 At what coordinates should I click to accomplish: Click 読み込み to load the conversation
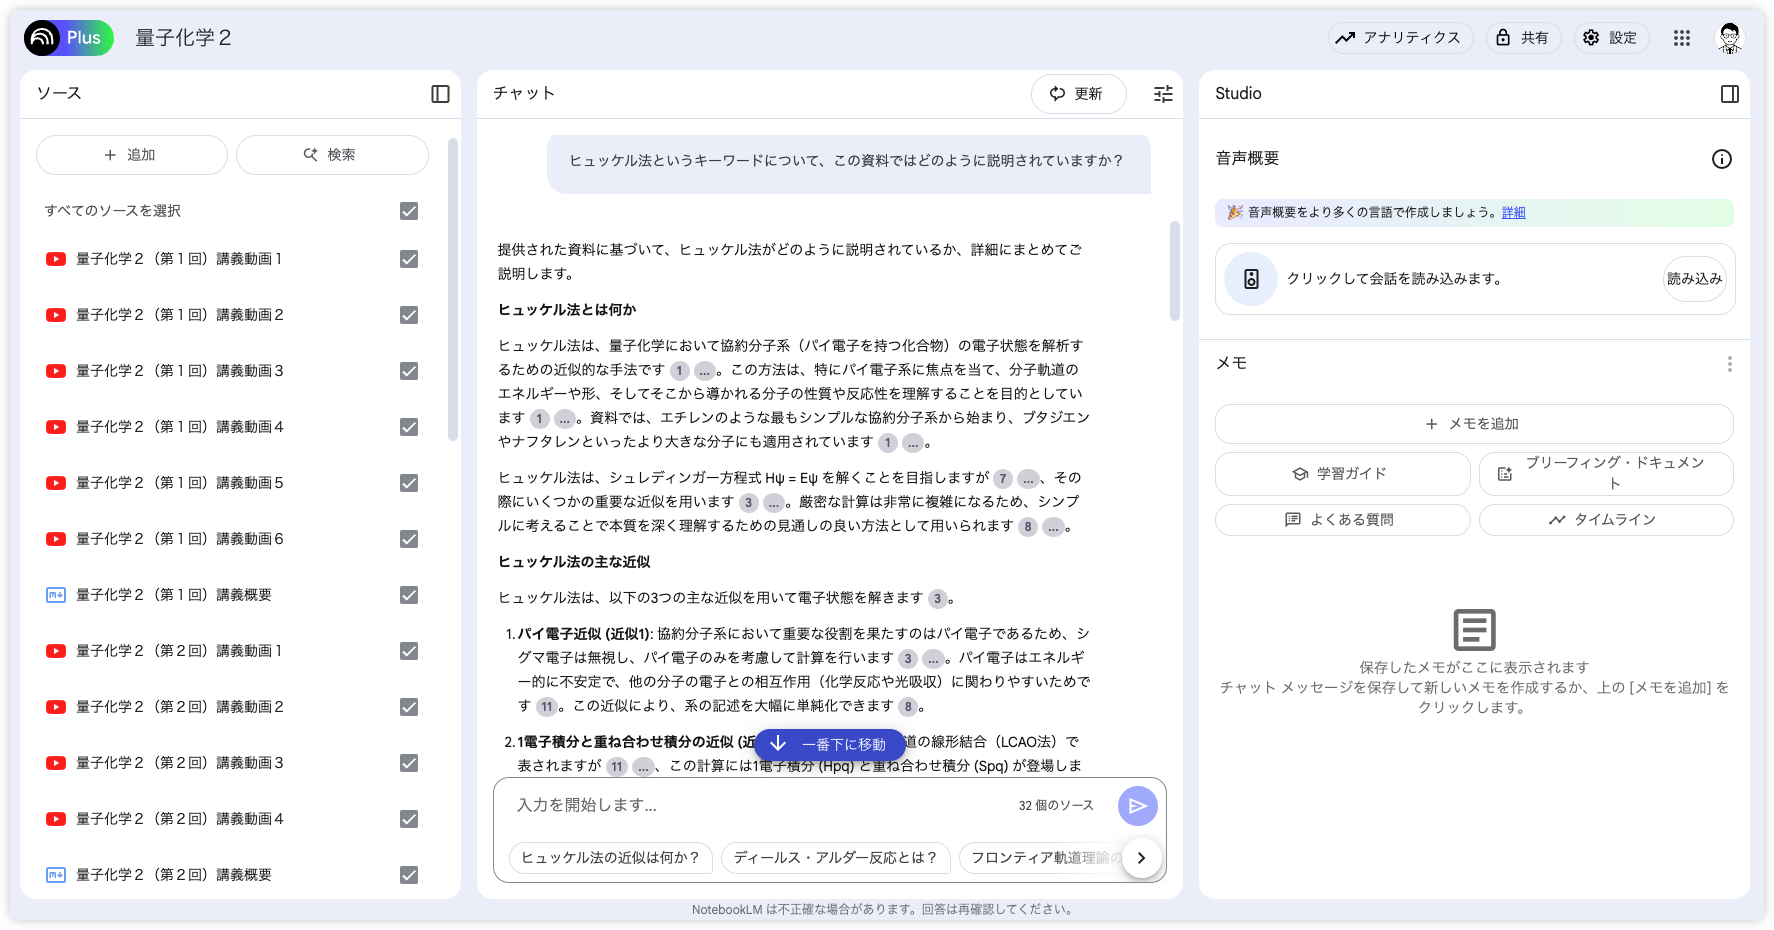click(1694, 279)
